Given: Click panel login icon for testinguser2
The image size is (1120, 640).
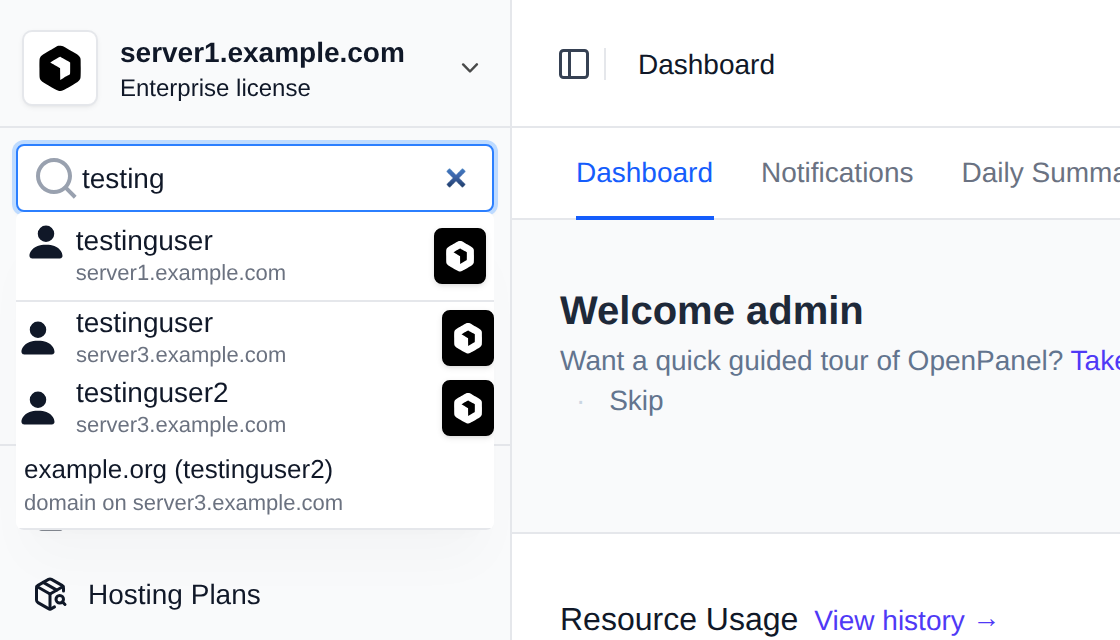Looking at the screenshot, I should pos(468,408).
